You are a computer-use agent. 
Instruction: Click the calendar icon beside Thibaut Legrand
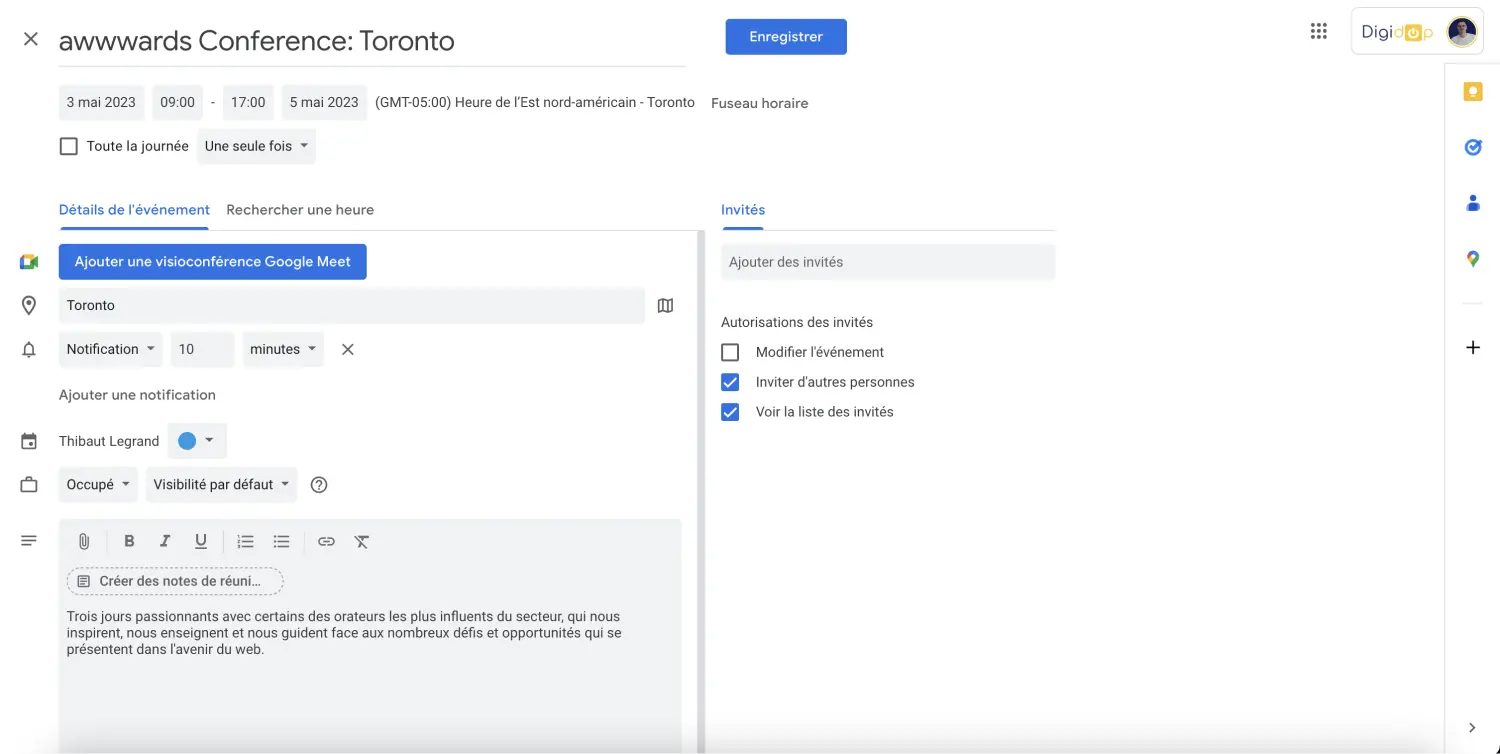[29, 441]
